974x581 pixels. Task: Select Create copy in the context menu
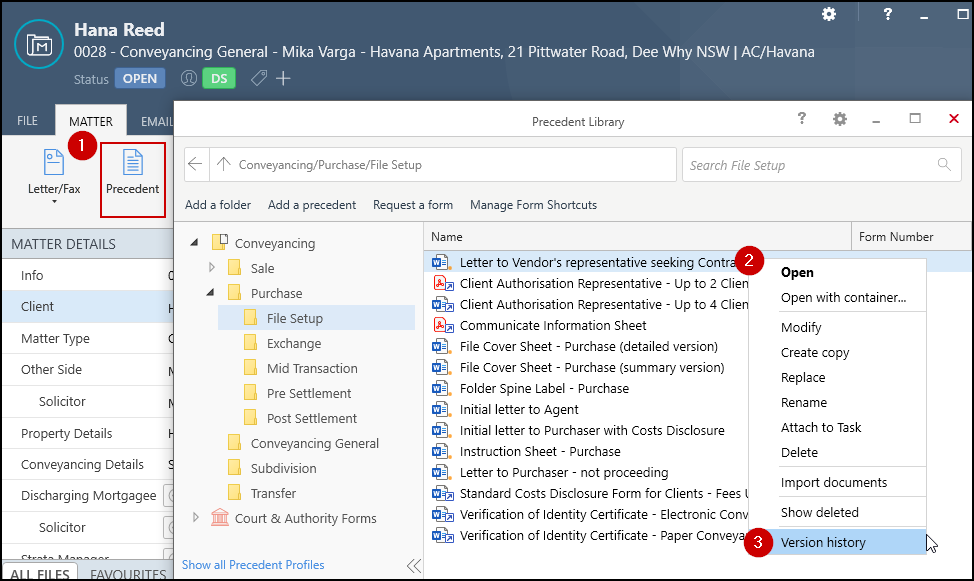click(x=815, y=352)
